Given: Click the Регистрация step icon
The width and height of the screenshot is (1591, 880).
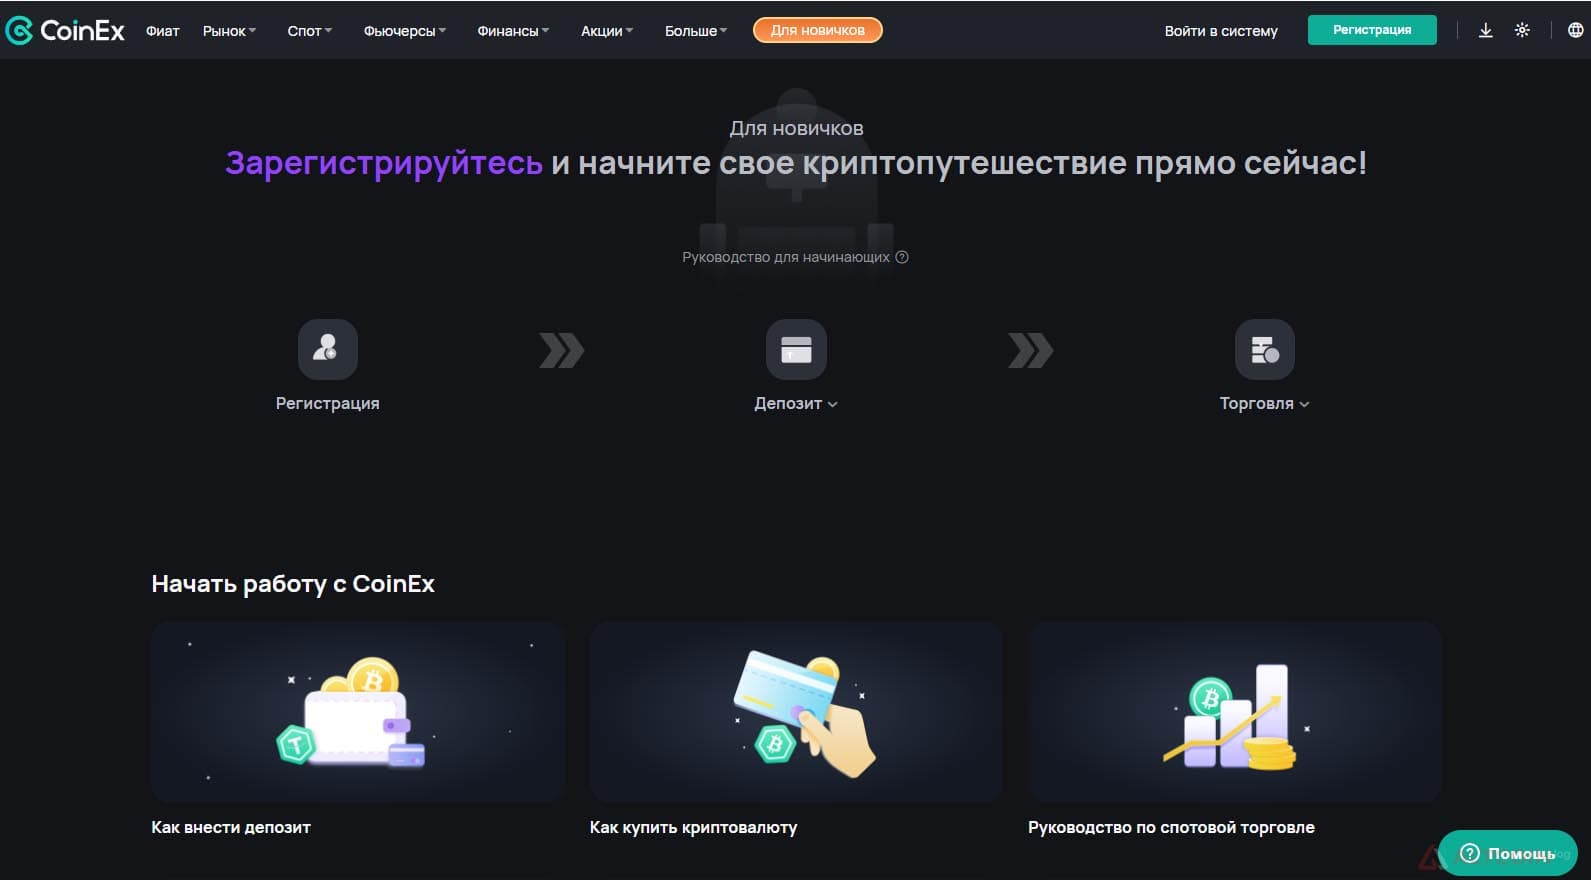Looking at the screenshot, I should tap(327, 349).
